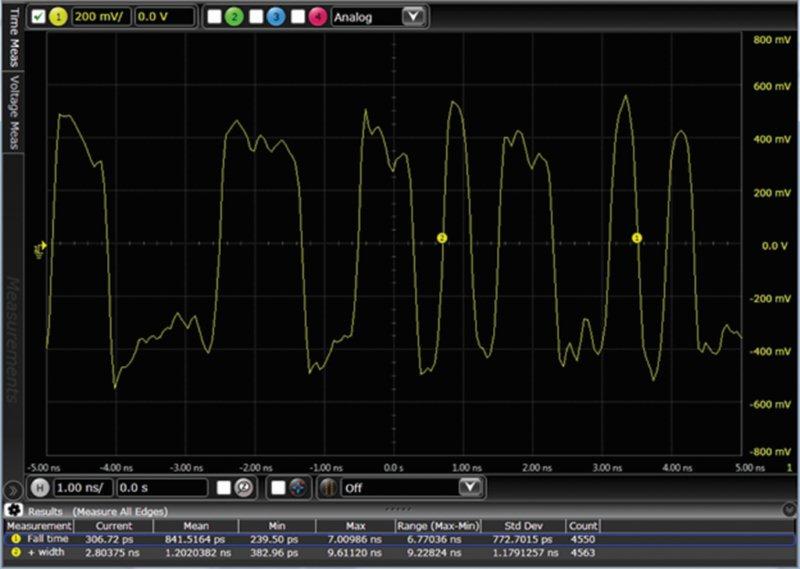
Task: Uncheck the channel 1 enable checkbox
Action: point(38,17)
